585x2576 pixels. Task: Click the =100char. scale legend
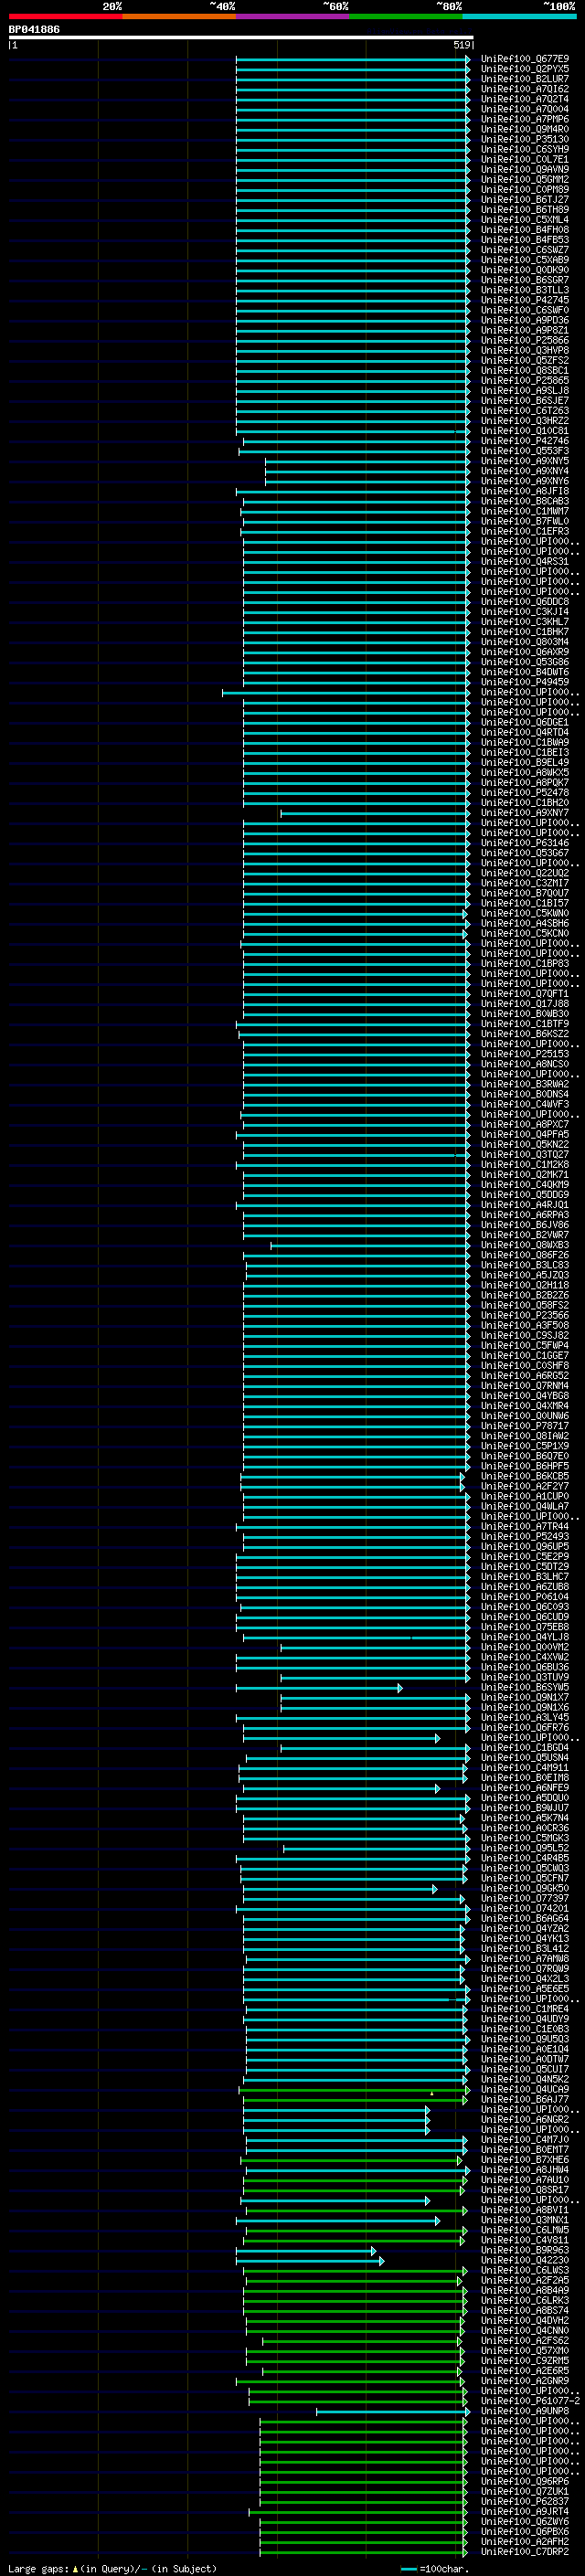pos(435,2568)
